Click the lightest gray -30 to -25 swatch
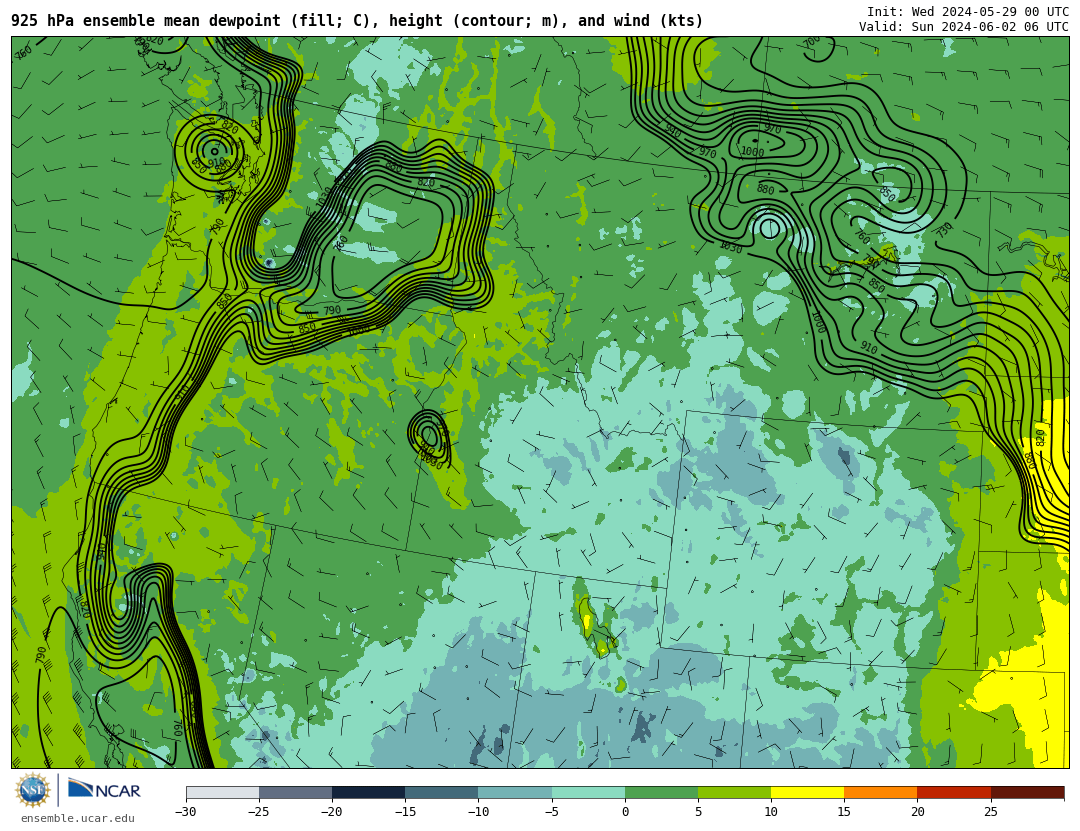1080x831 pixels. click(x=222, y=792)
